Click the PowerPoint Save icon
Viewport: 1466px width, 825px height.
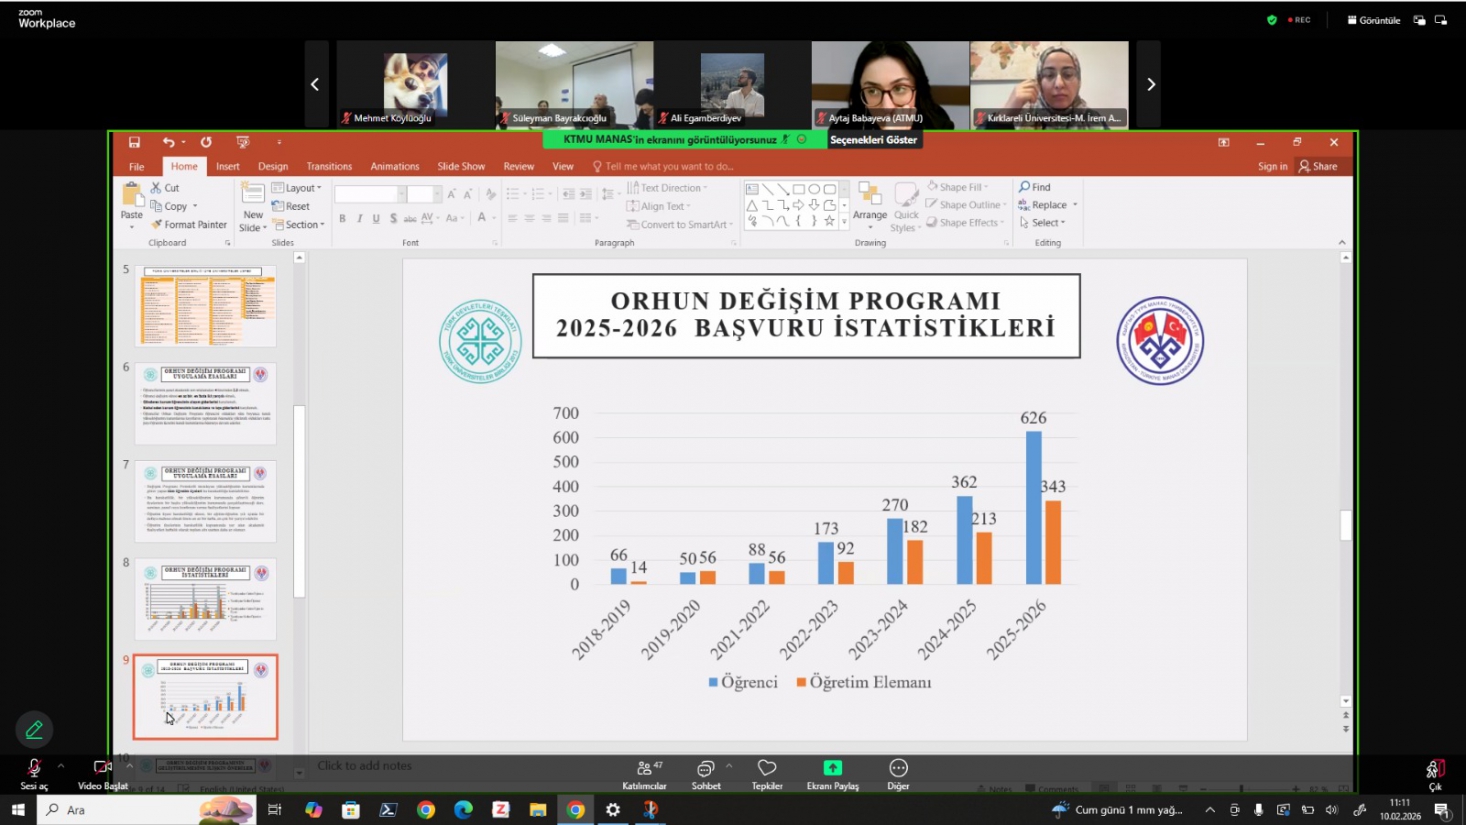[134, 142]
